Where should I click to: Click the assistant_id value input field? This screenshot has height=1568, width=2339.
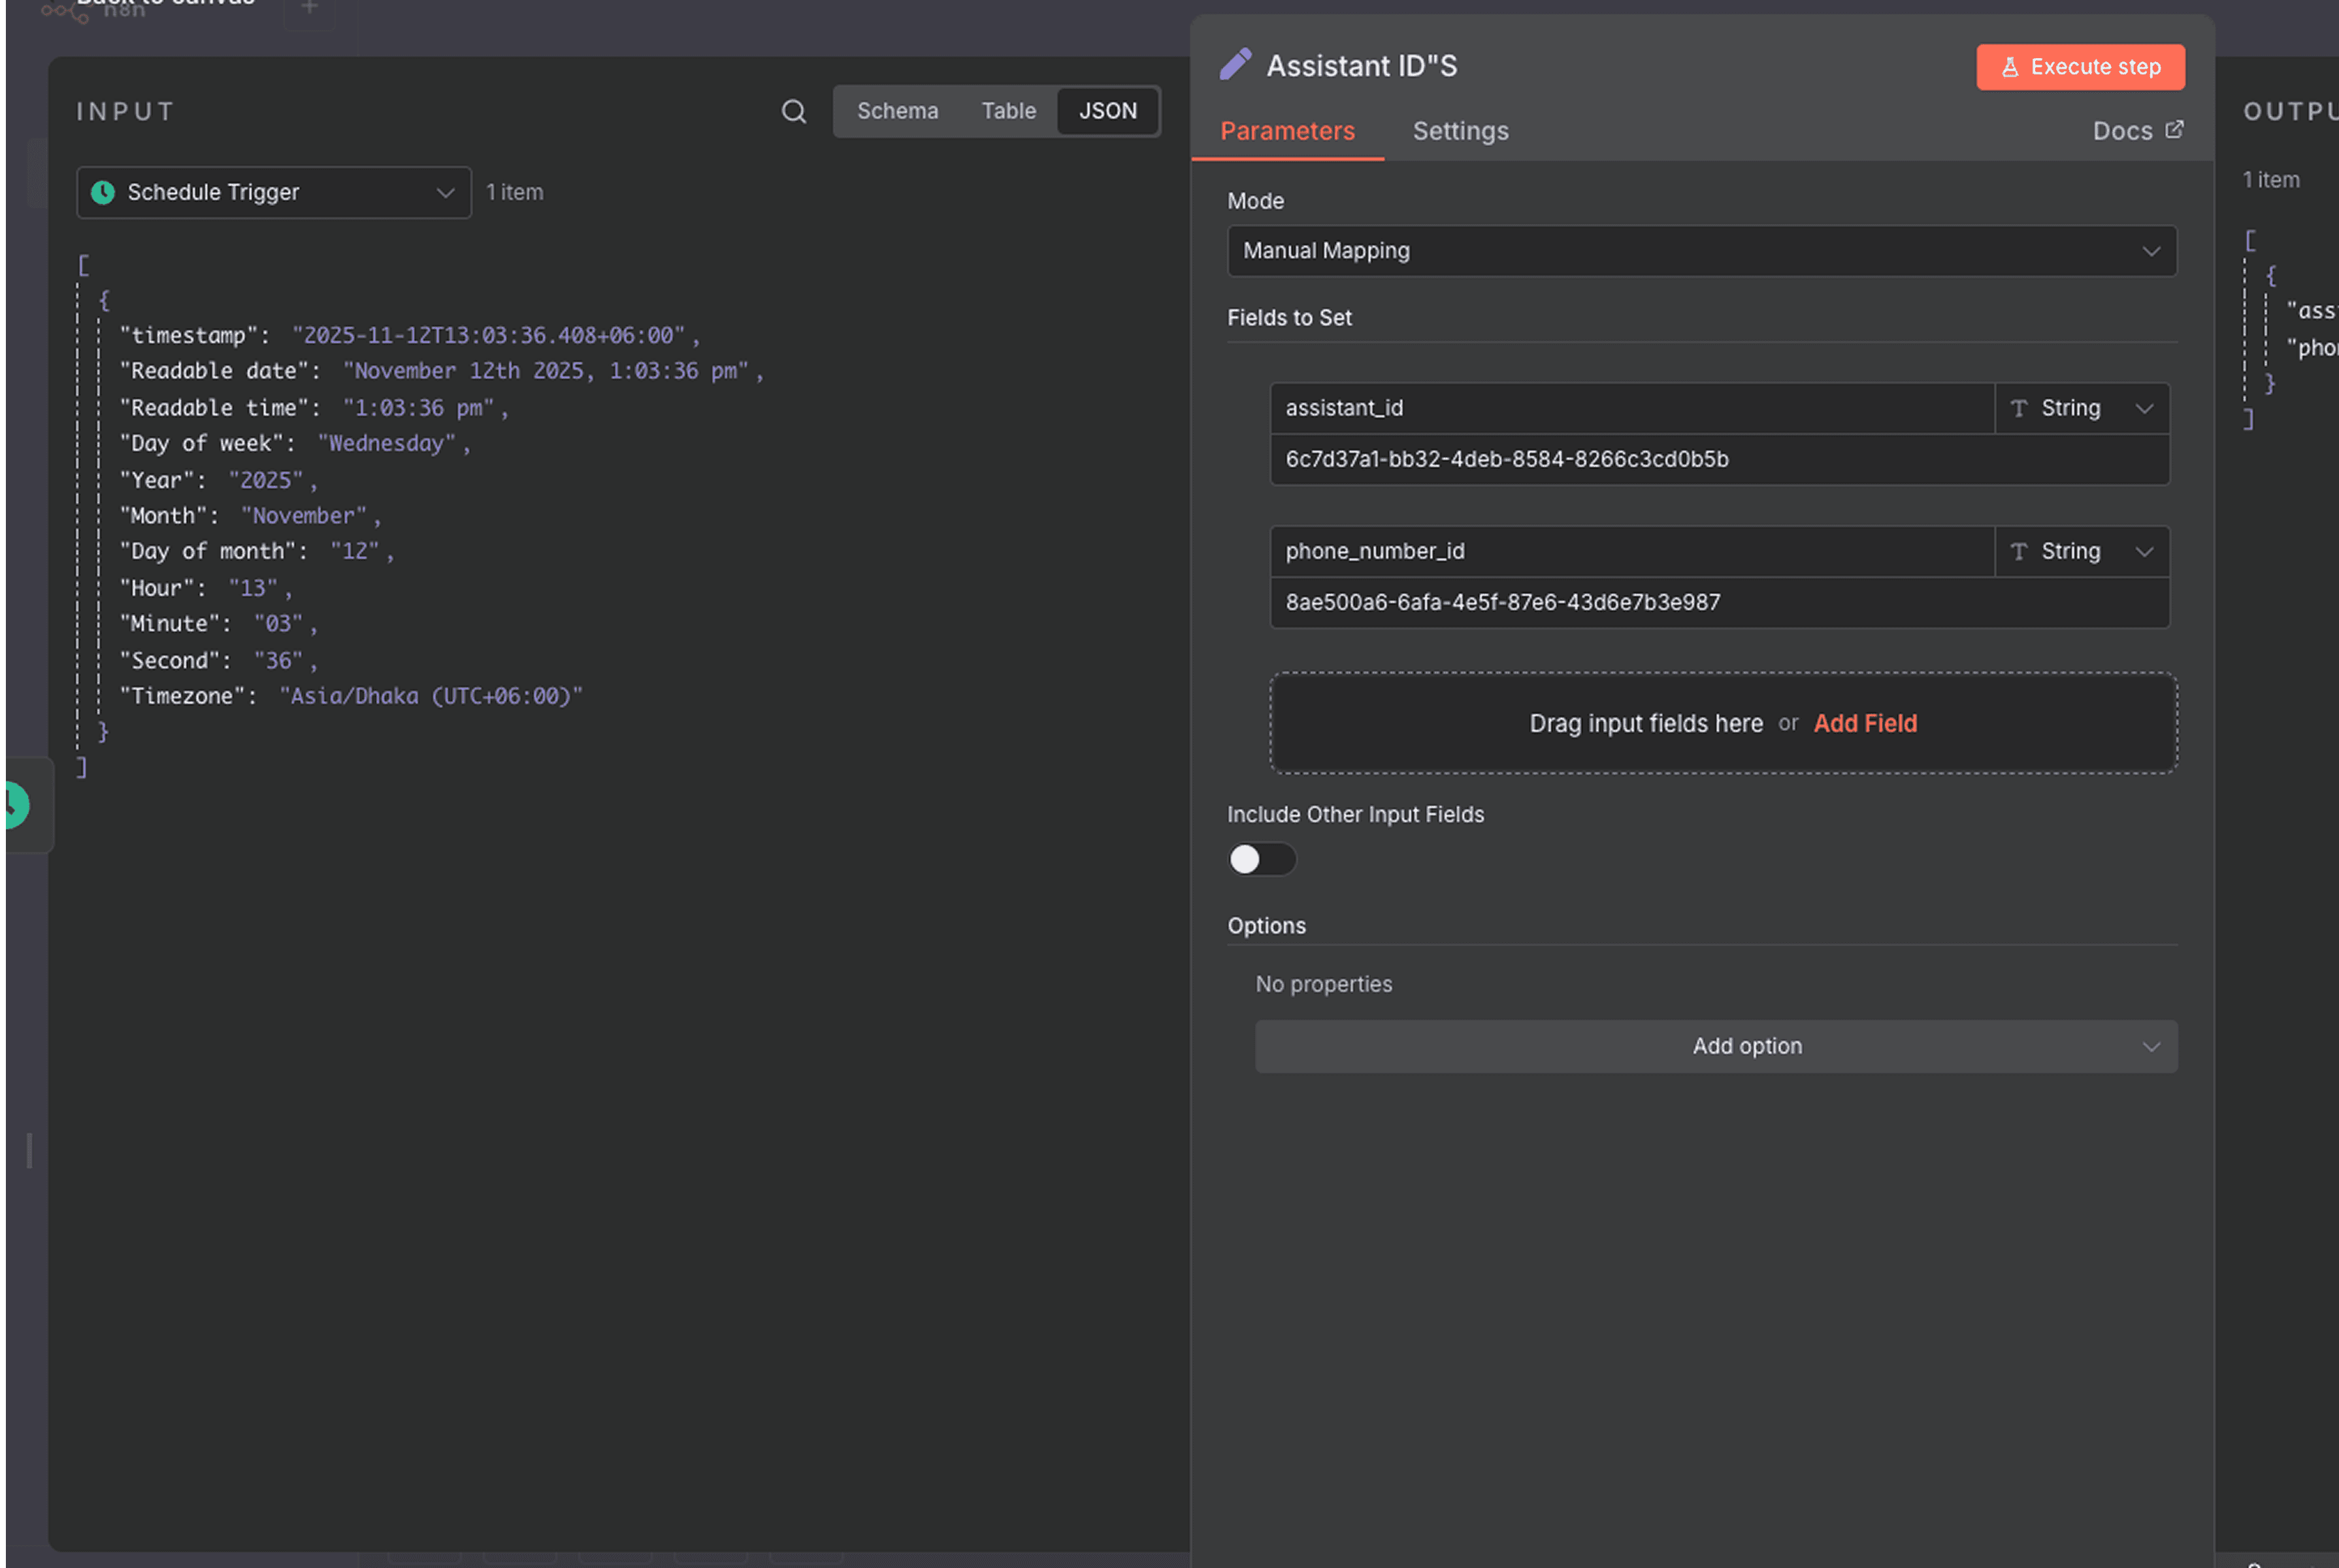click(1718, 459)
